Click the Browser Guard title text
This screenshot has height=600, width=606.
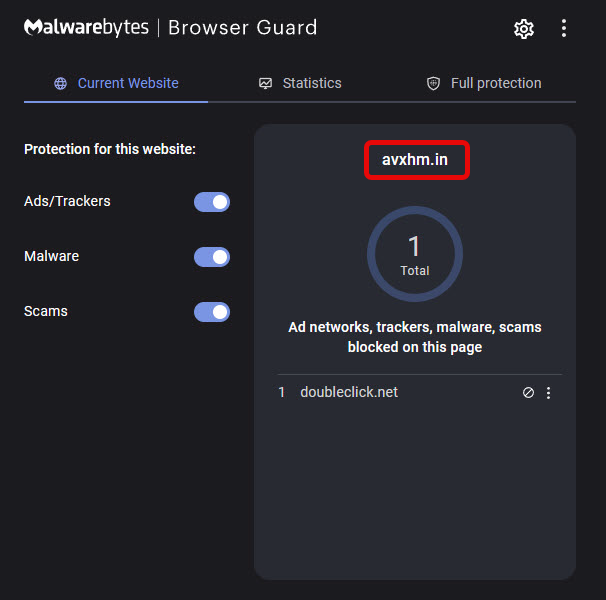tap(243, 27)
